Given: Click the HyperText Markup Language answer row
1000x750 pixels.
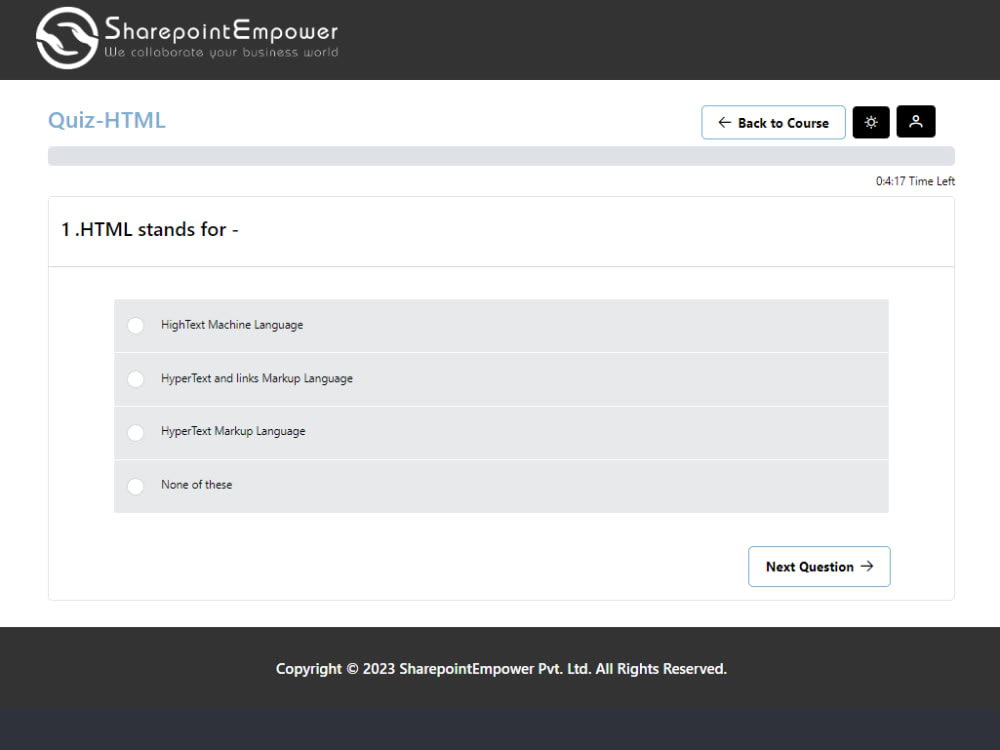Looking at the screenshot, I should click(x=500, y=432).
